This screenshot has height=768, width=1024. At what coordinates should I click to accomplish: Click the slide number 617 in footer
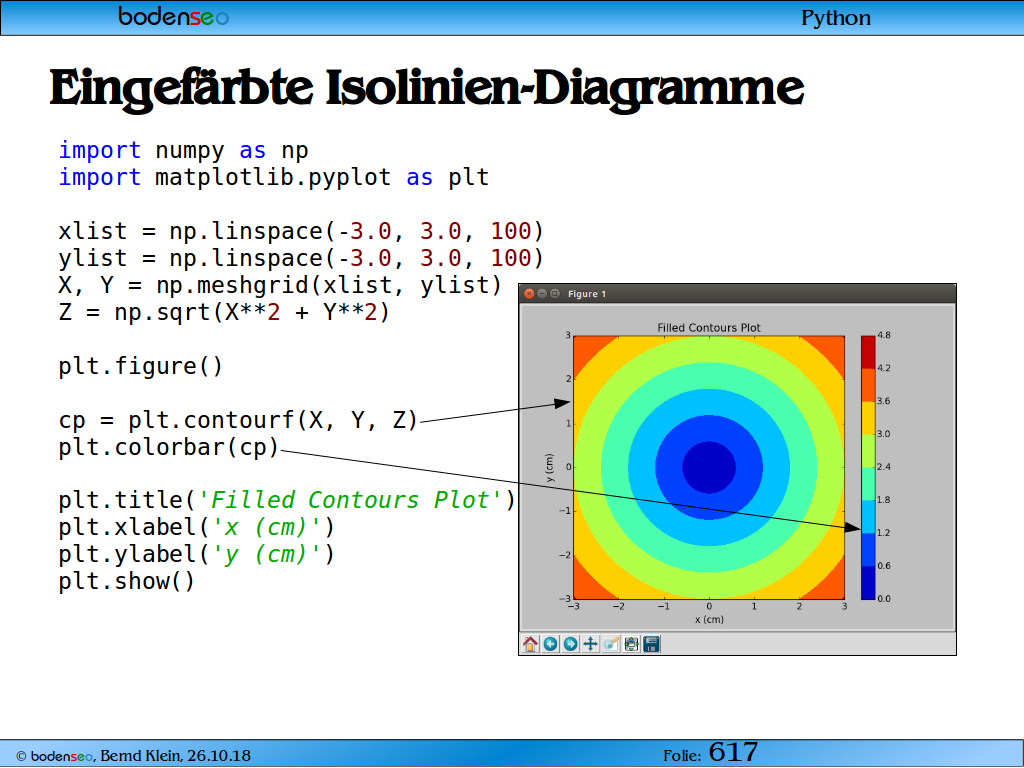point(733,752)
